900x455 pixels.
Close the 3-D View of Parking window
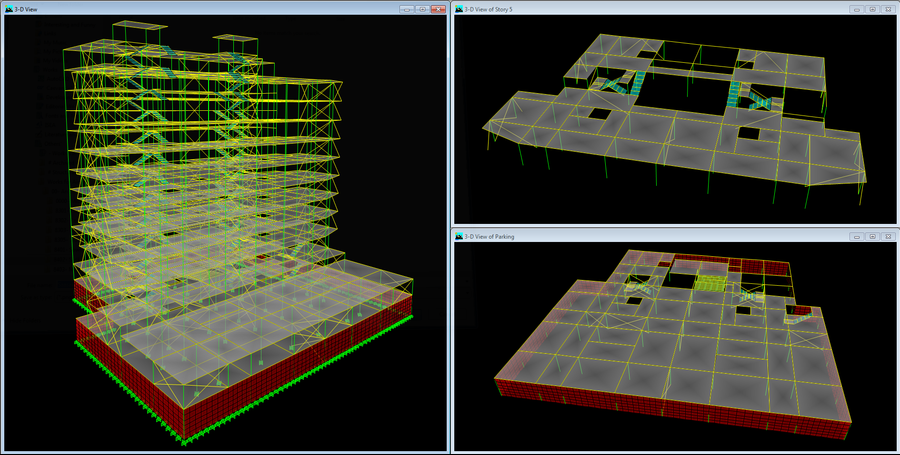[887, 237]
